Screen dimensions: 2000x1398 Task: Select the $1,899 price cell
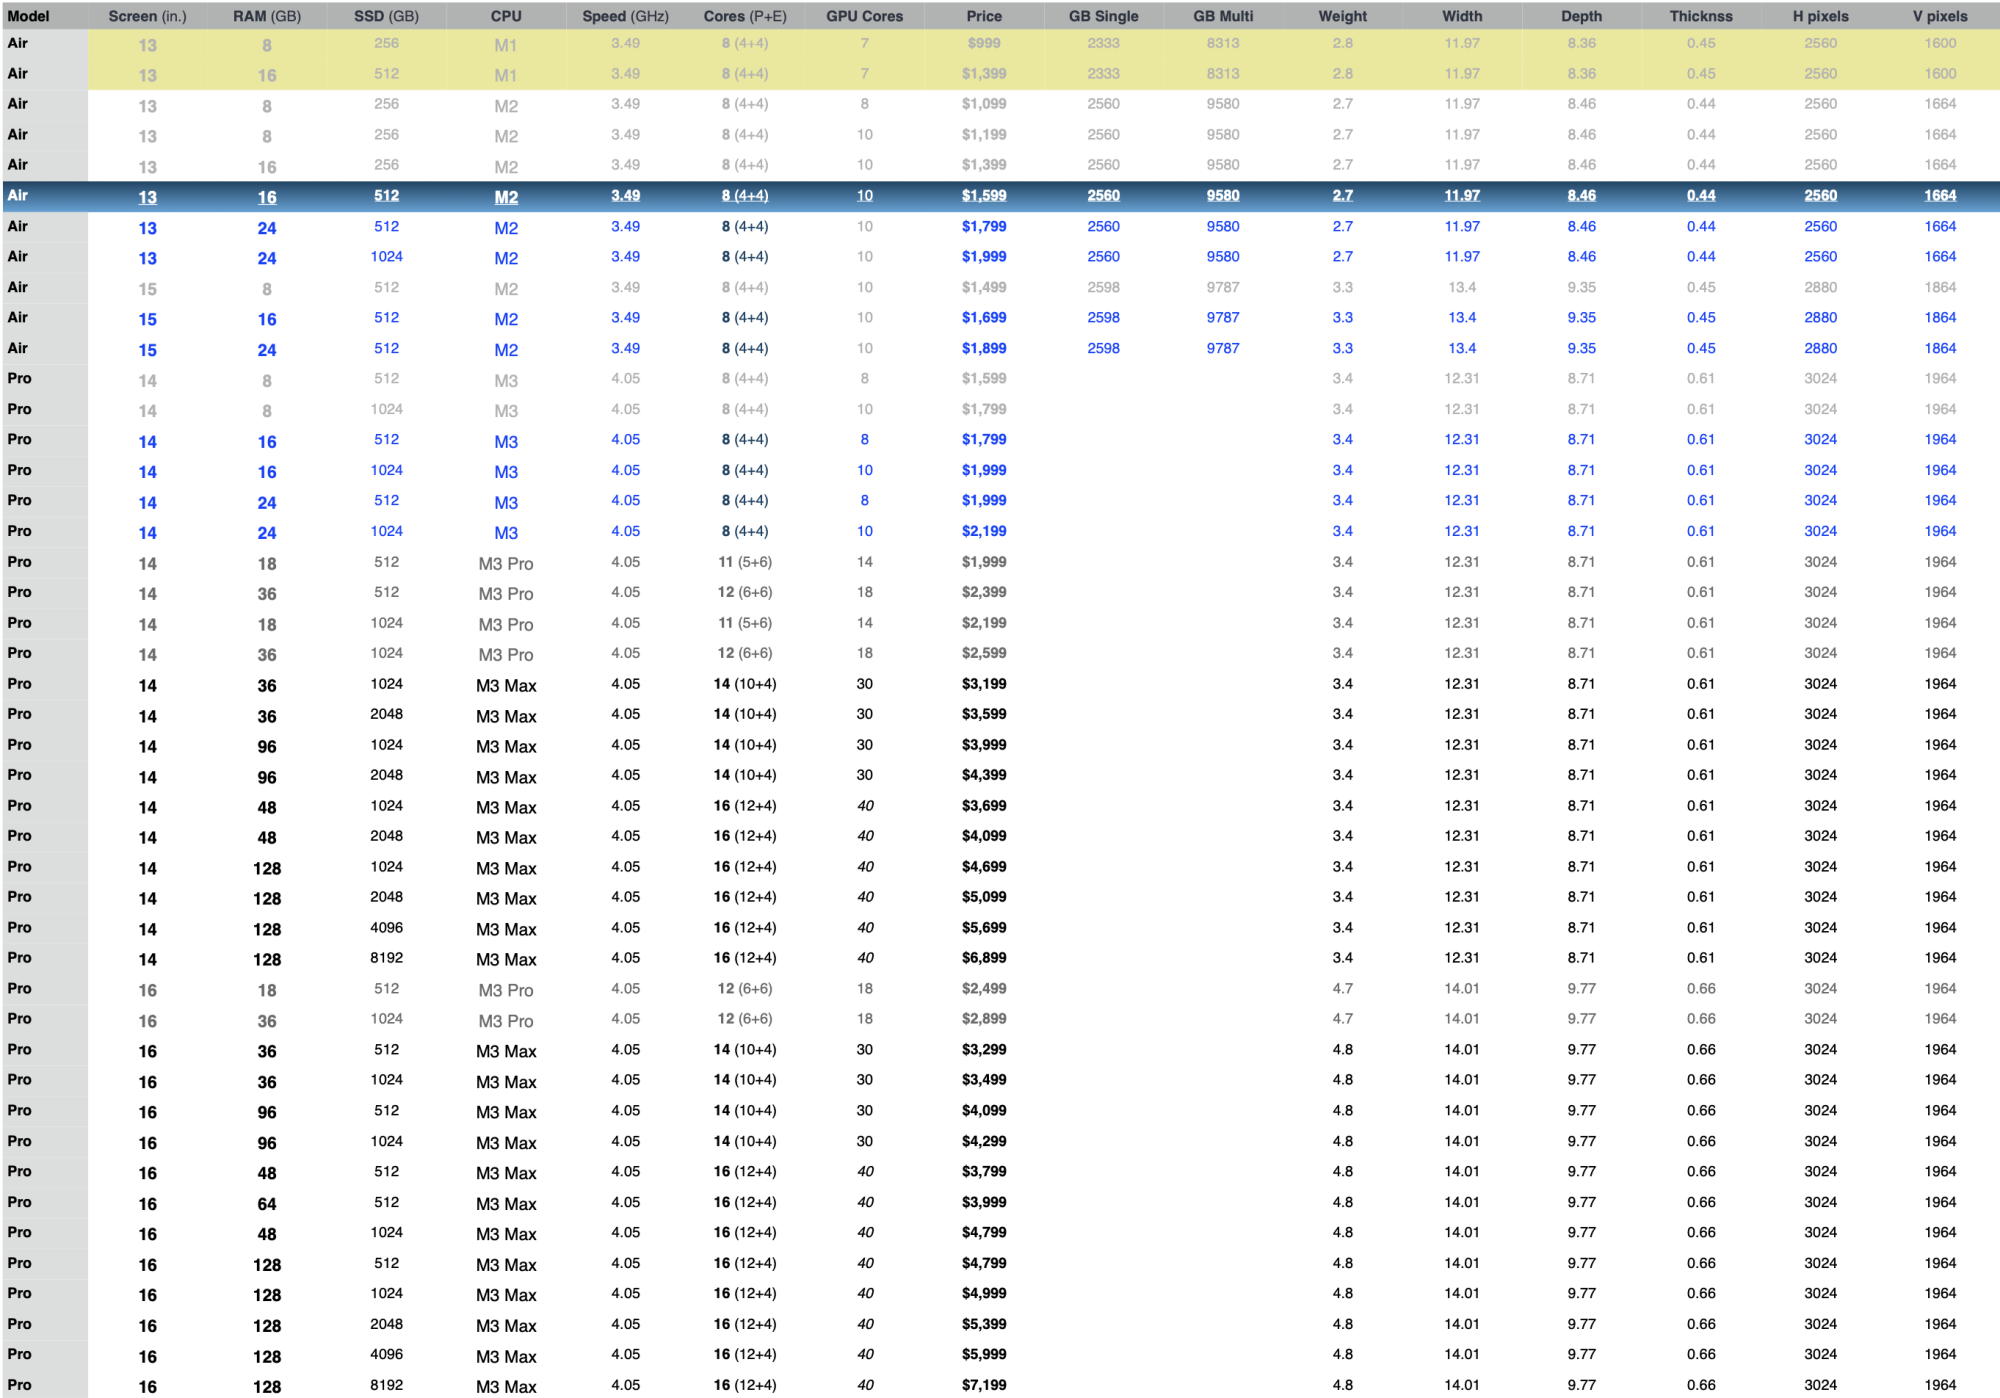coord(984,349)
